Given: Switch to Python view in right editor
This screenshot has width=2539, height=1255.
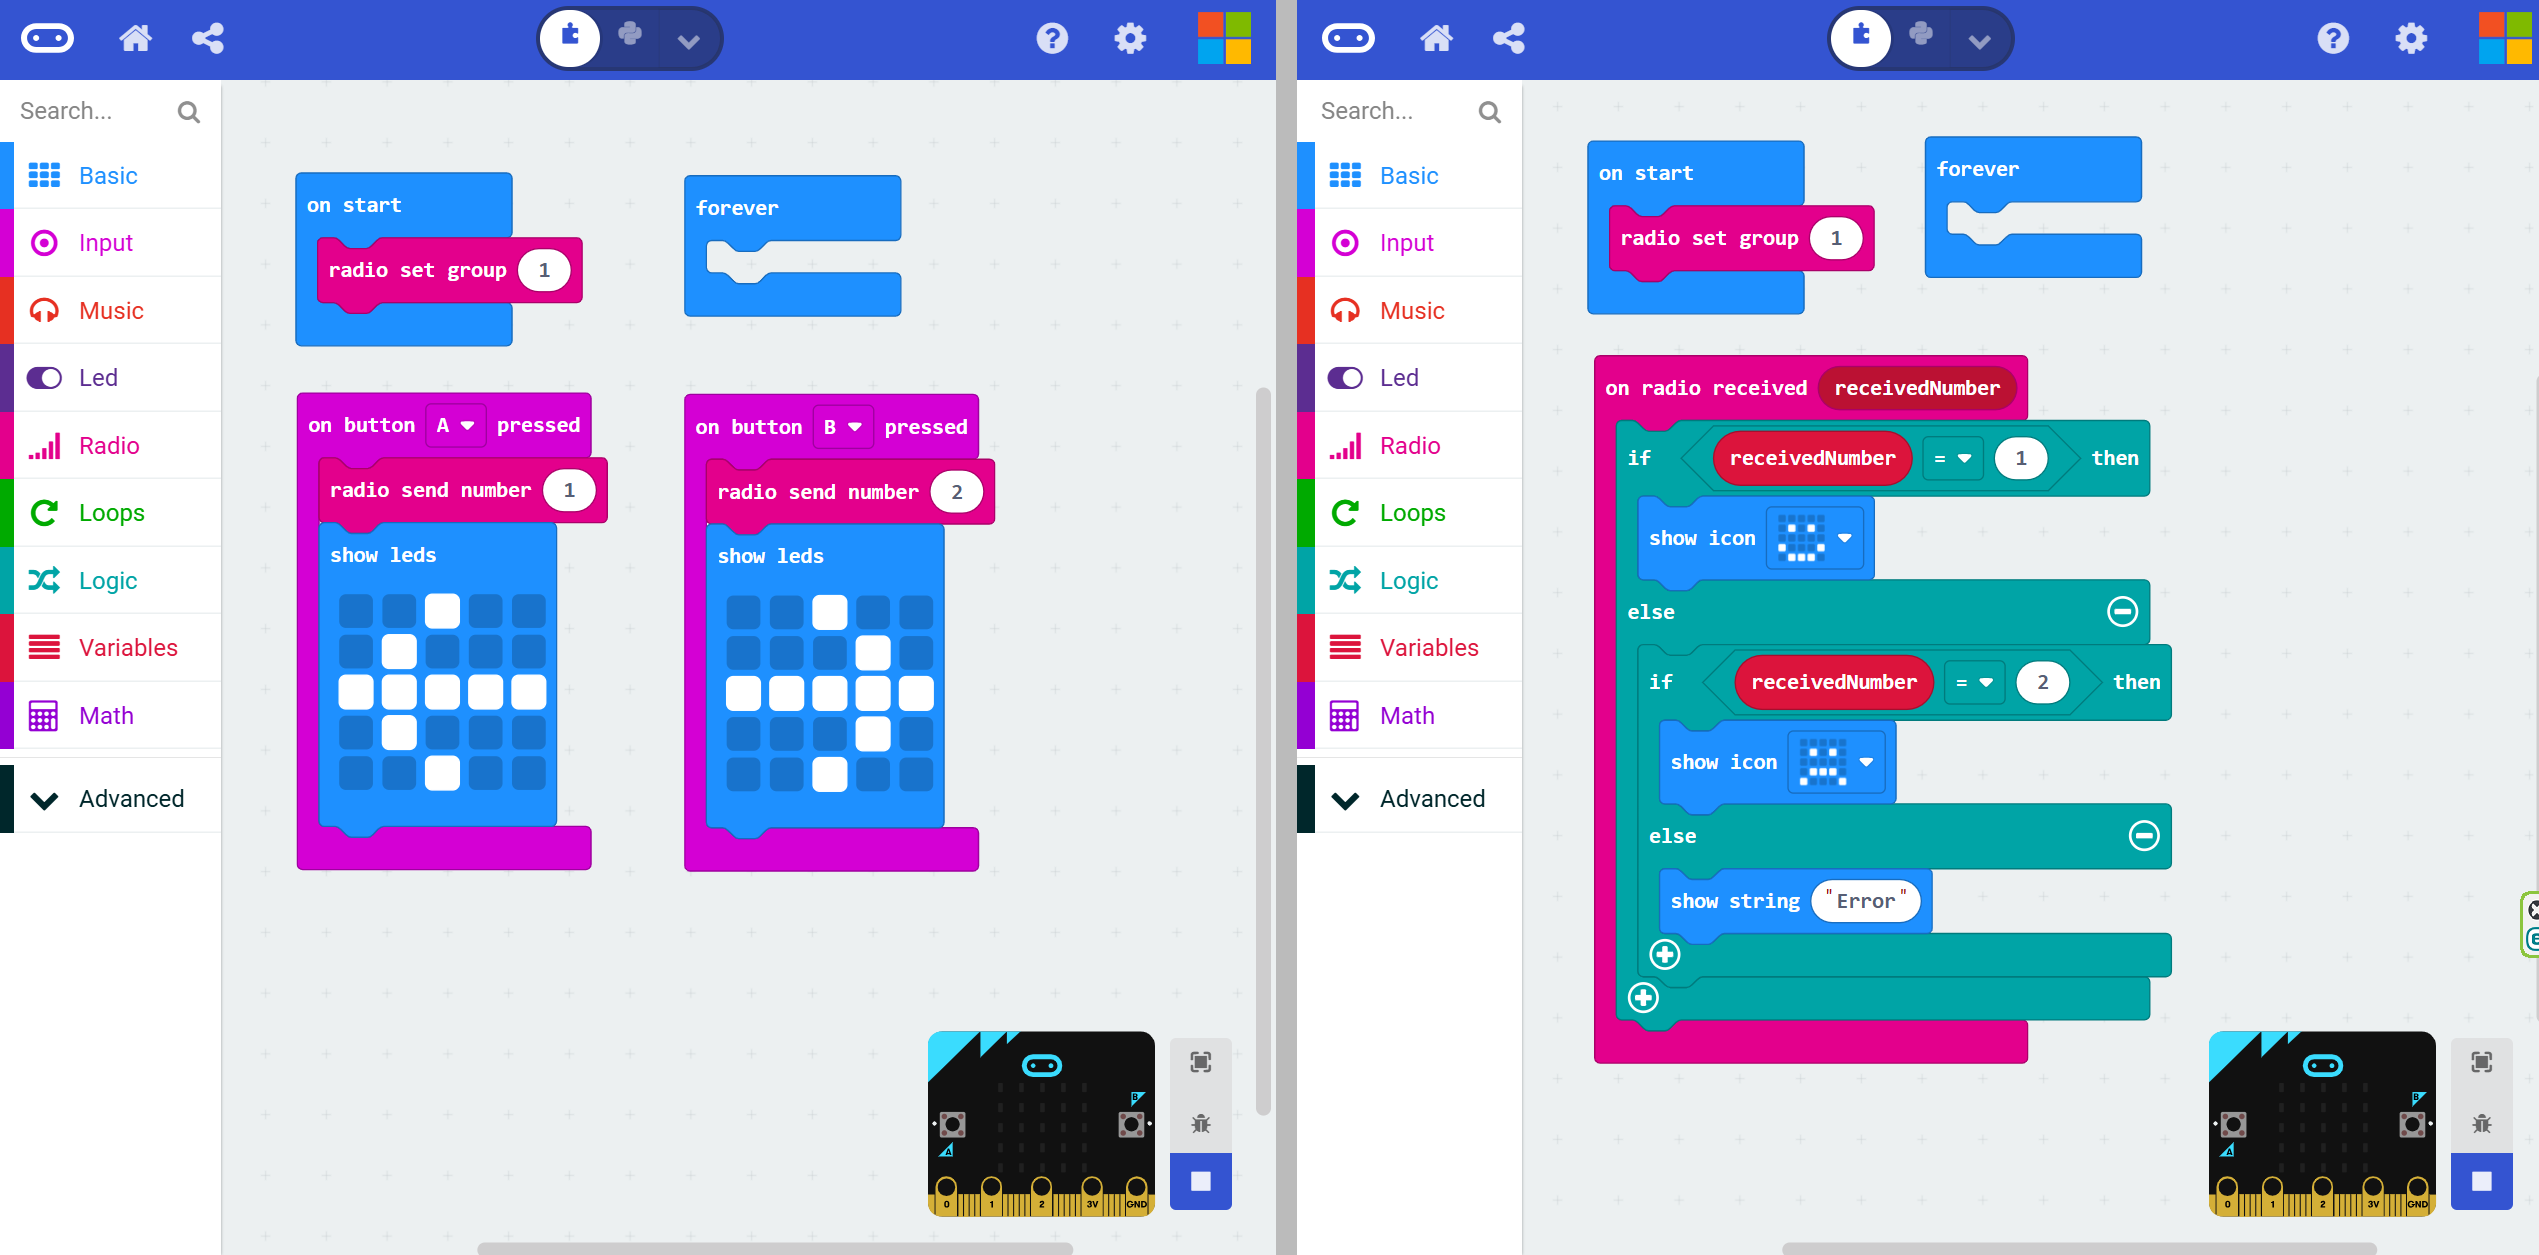Looking at the screenshot, I should pos(1921,36).
